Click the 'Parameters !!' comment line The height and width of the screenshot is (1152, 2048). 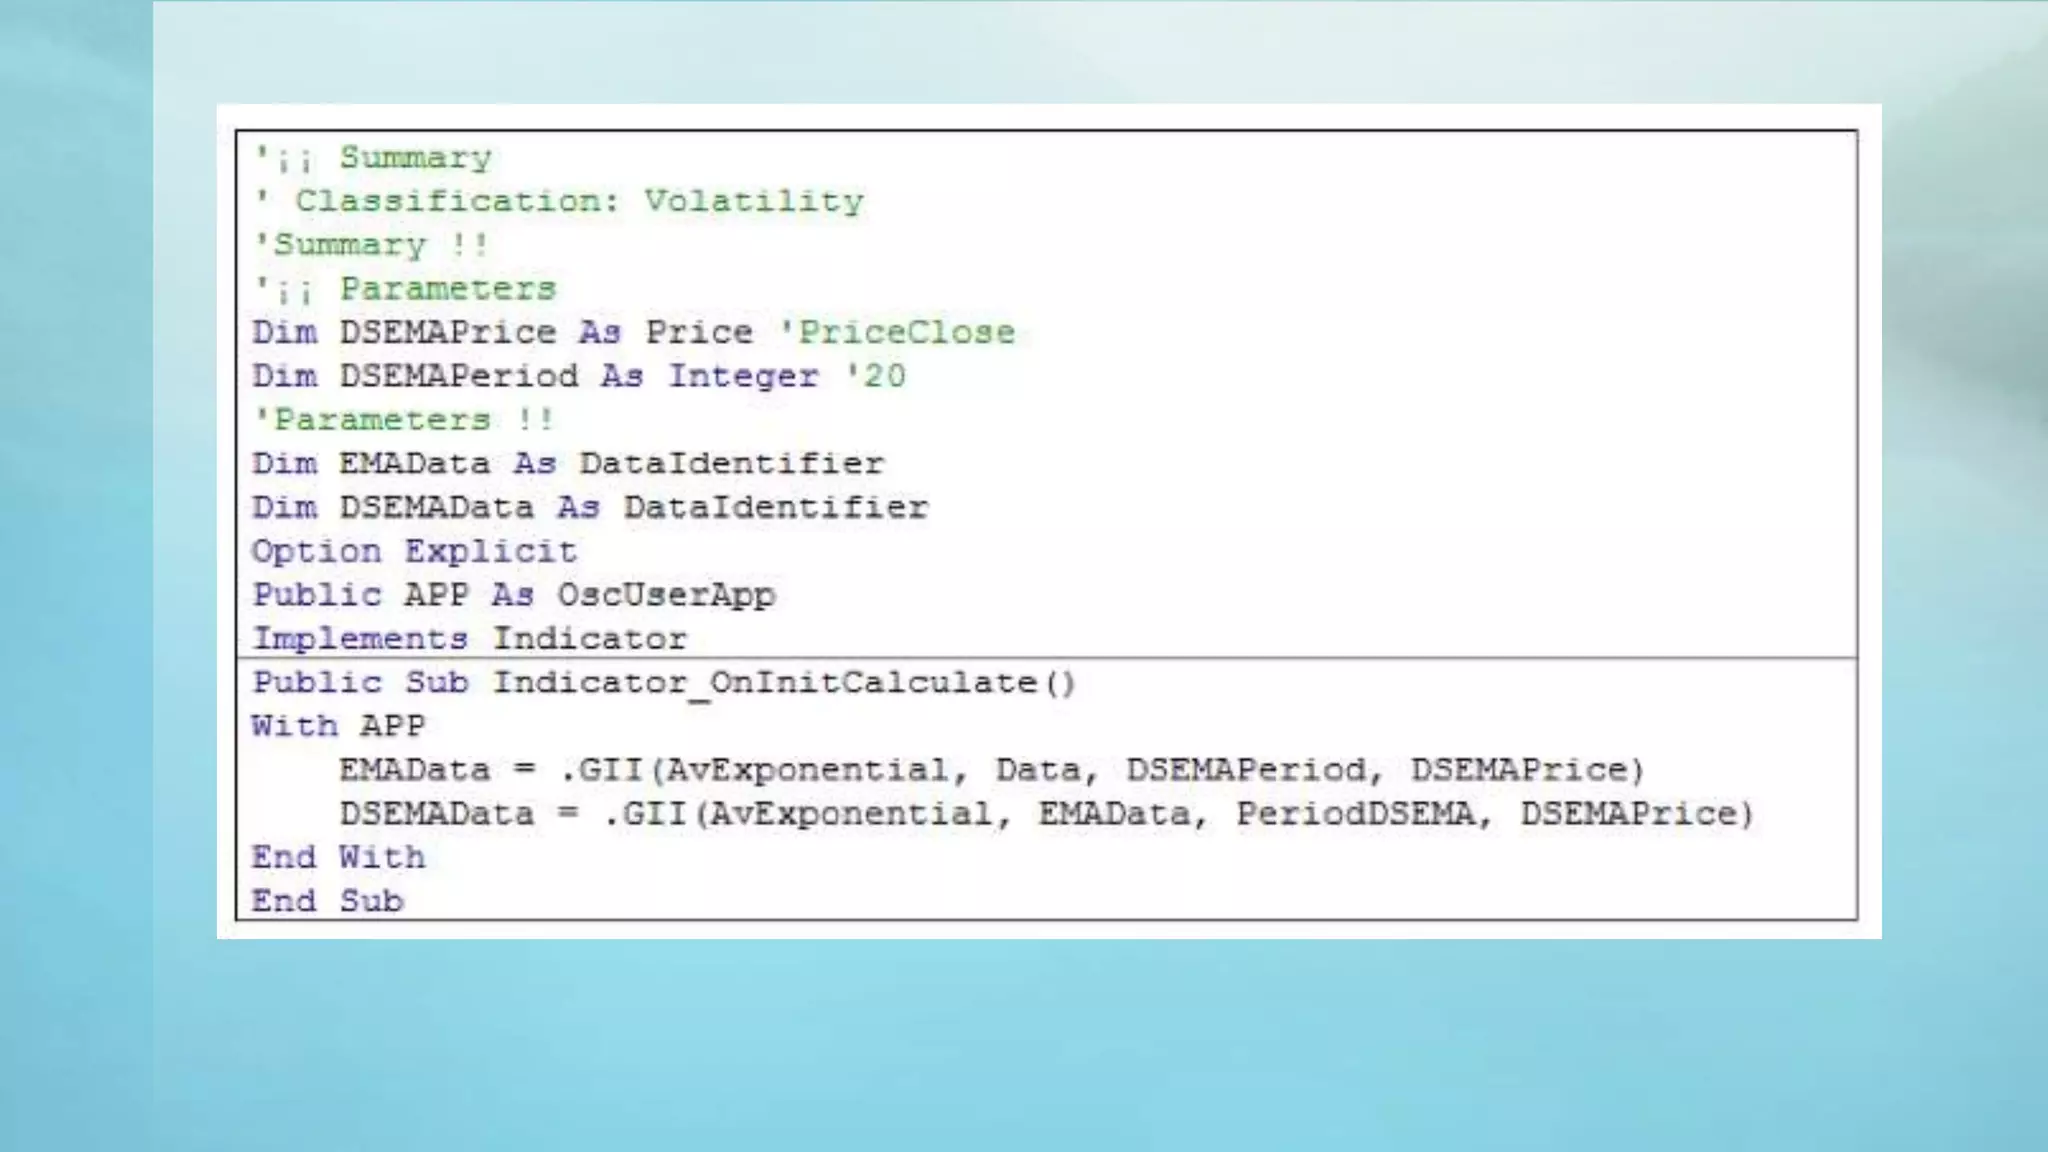pyautogui.click(x=403, y=419)
